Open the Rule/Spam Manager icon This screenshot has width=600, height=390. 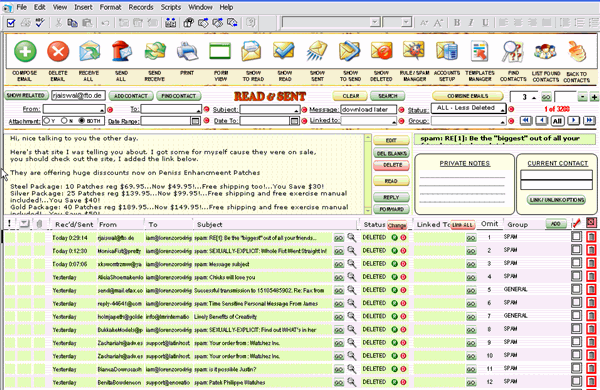[414, 51]
